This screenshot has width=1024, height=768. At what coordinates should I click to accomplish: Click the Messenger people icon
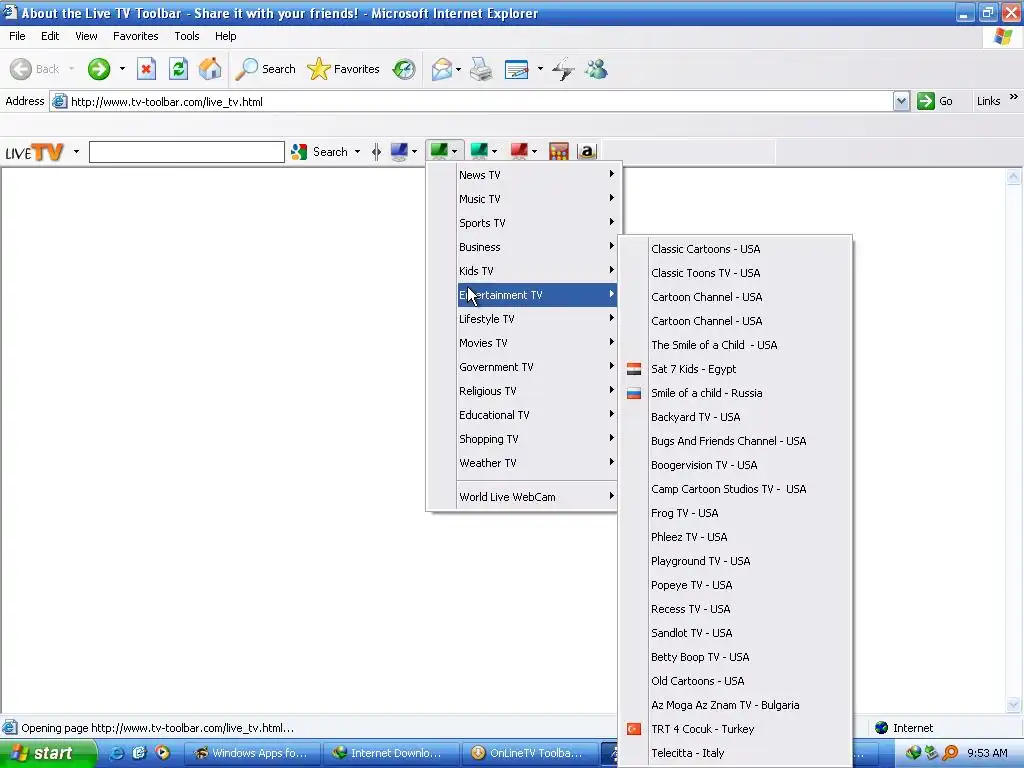click(x=596, y=69)
